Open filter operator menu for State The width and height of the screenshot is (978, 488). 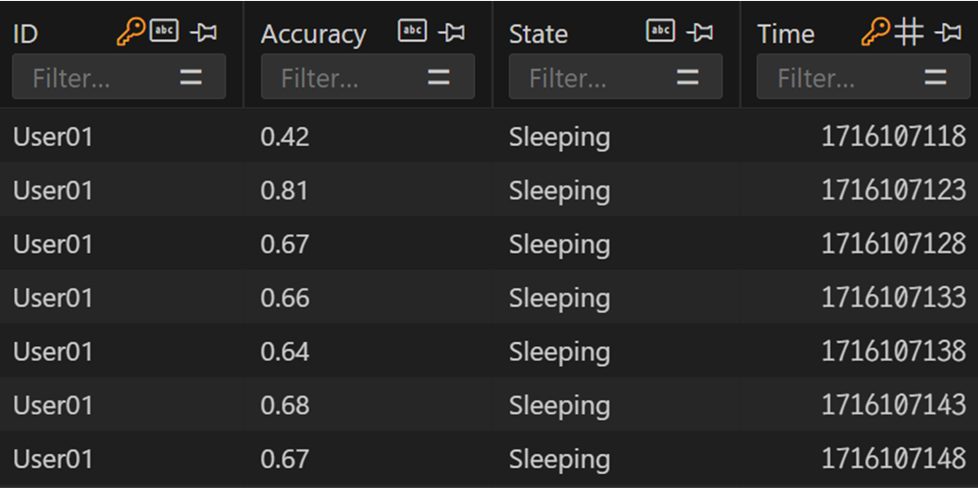pos(687,77)
